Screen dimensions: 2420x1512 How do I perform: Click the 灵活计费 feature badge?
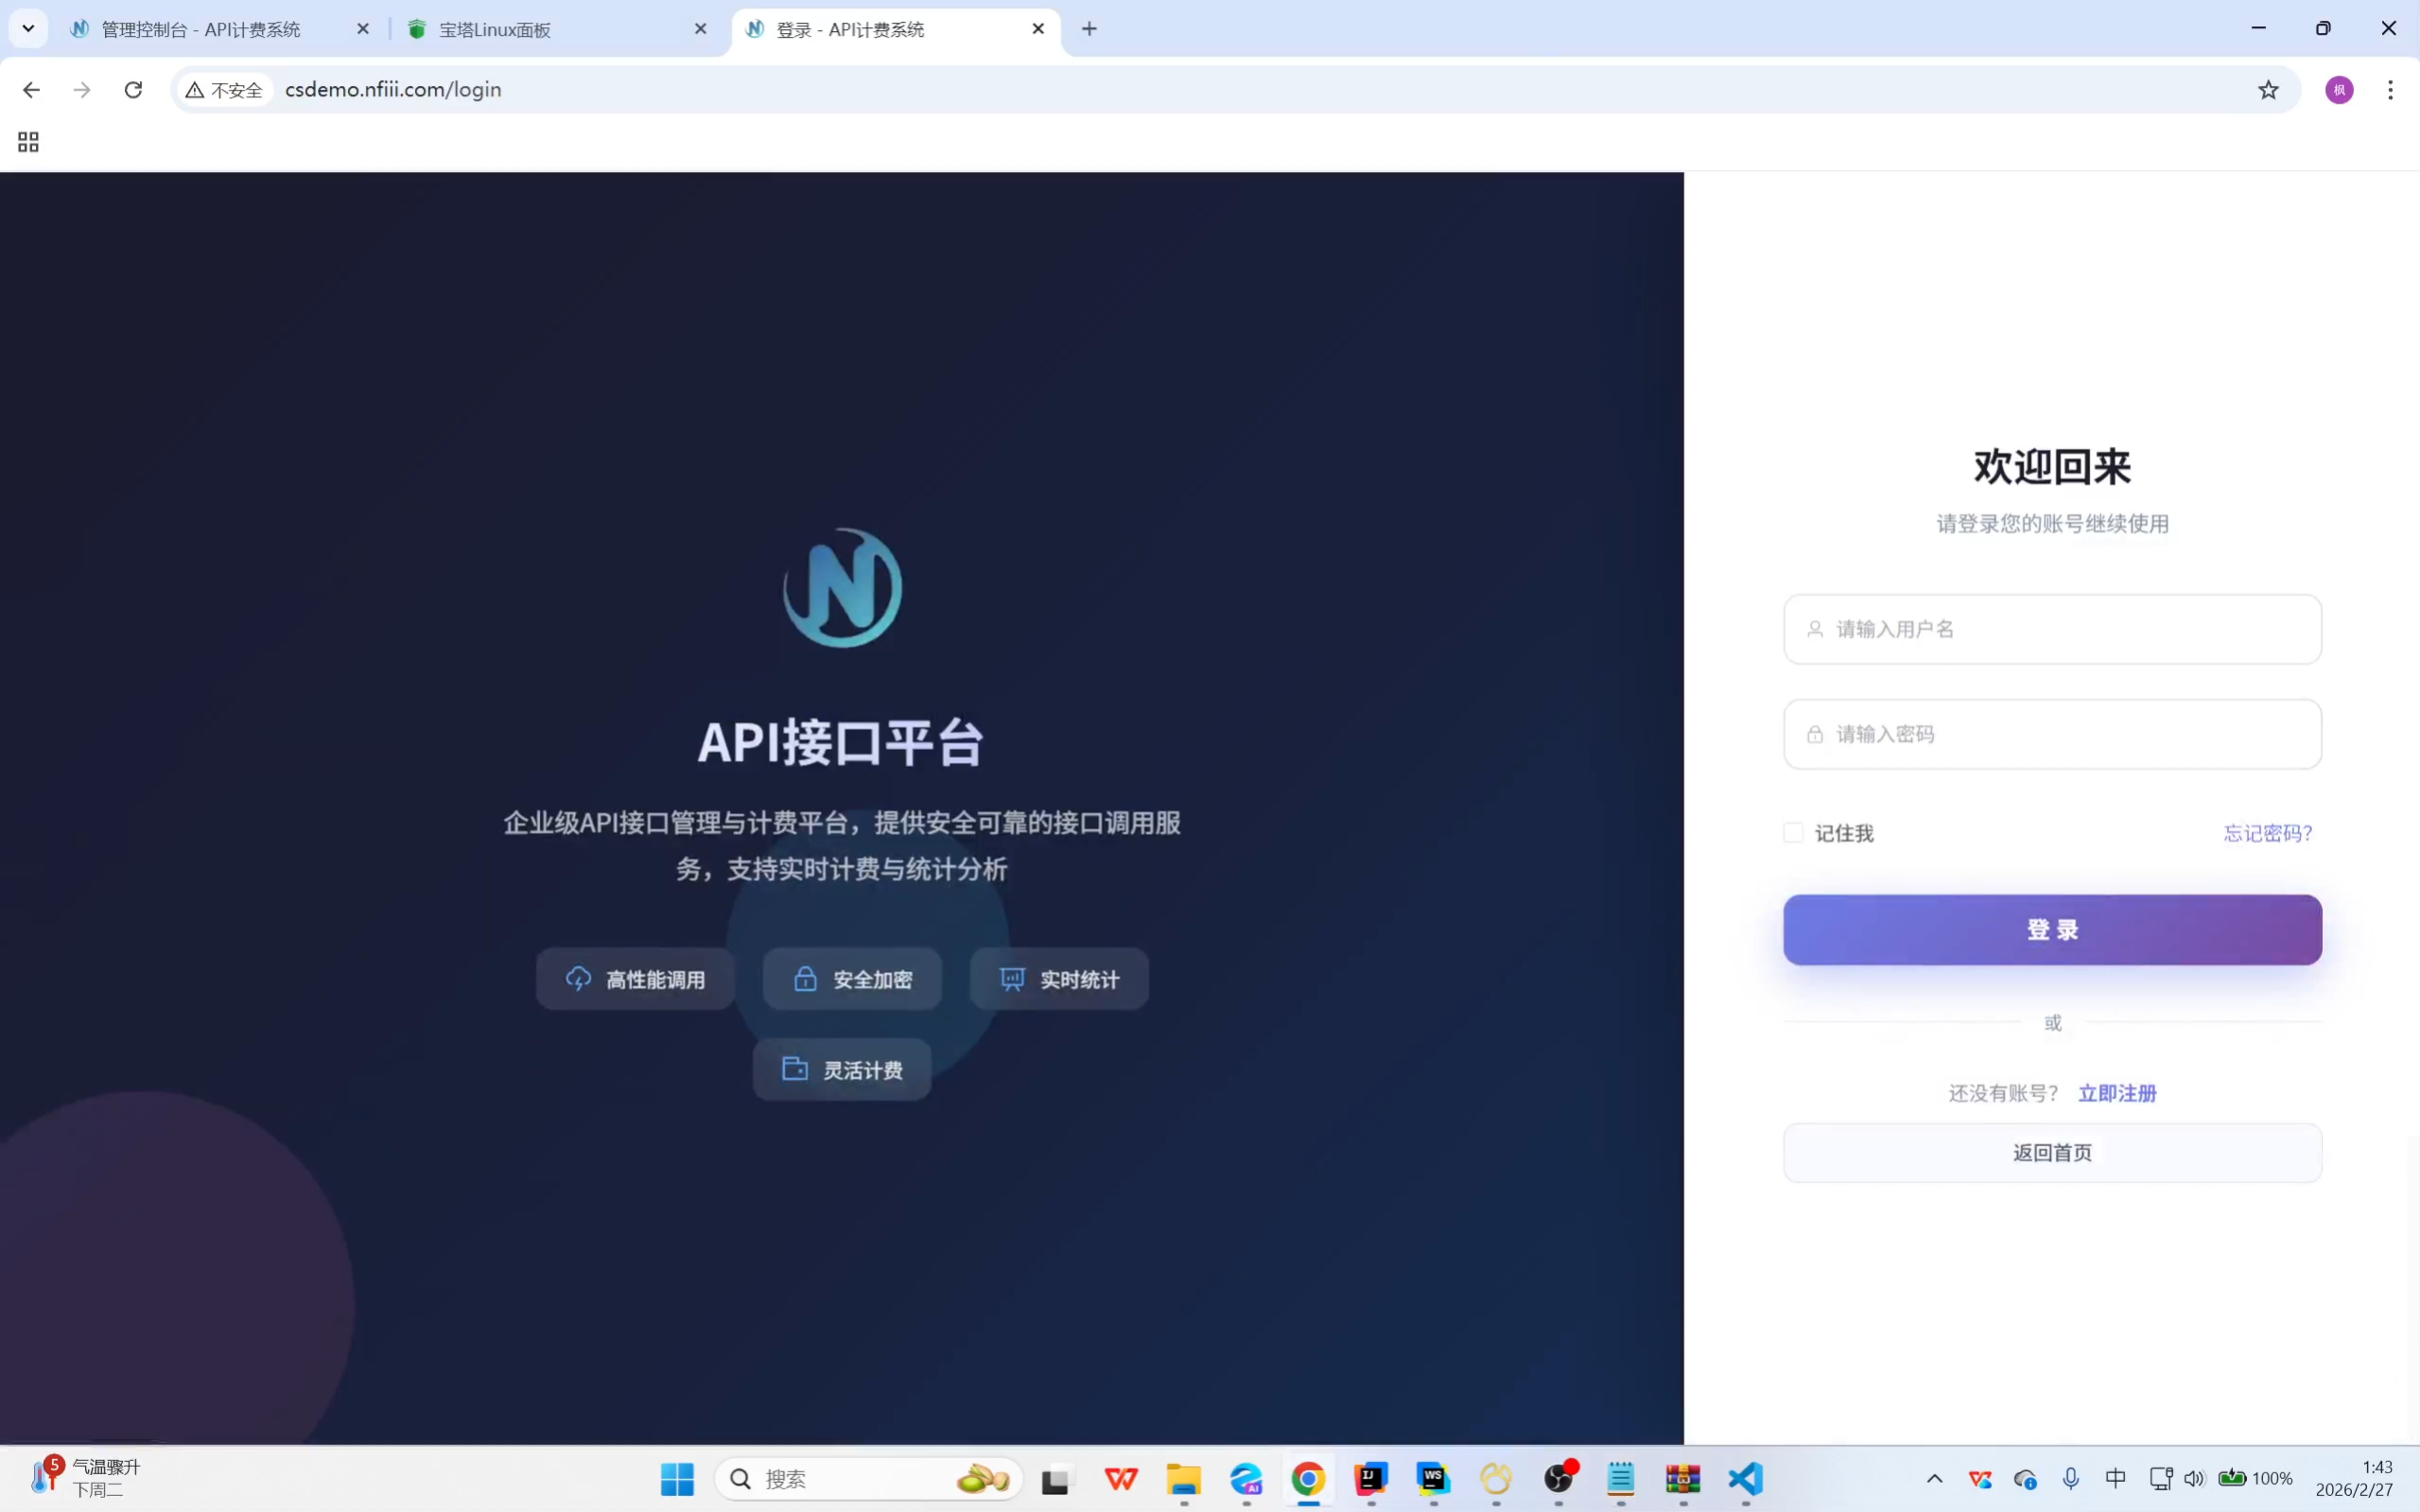842,1070
